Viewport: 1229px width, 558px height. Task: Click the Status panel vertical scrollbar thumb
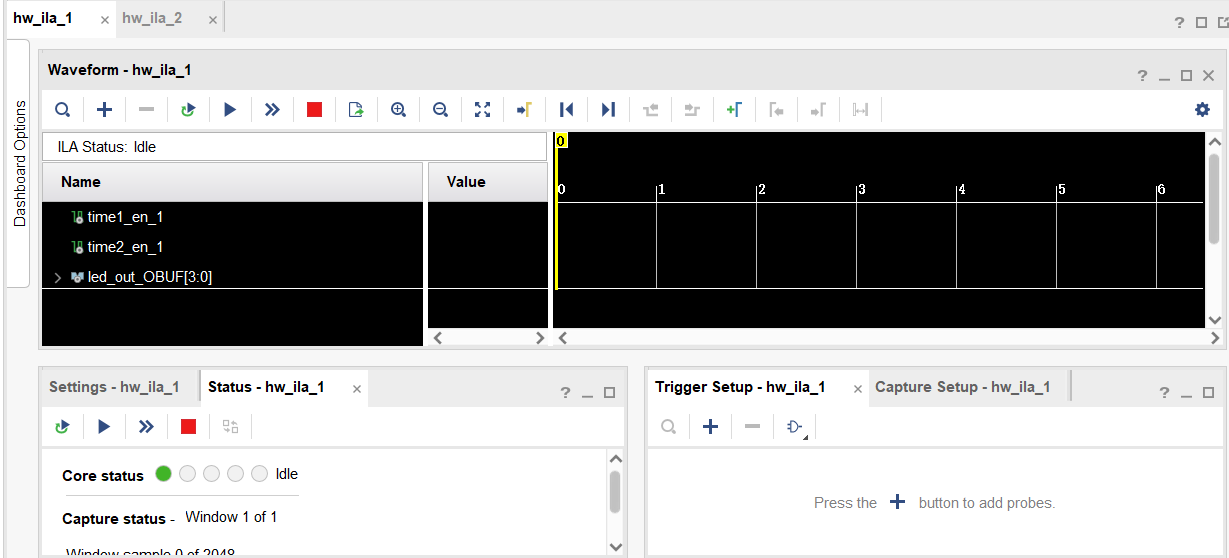tap(615, 491)
